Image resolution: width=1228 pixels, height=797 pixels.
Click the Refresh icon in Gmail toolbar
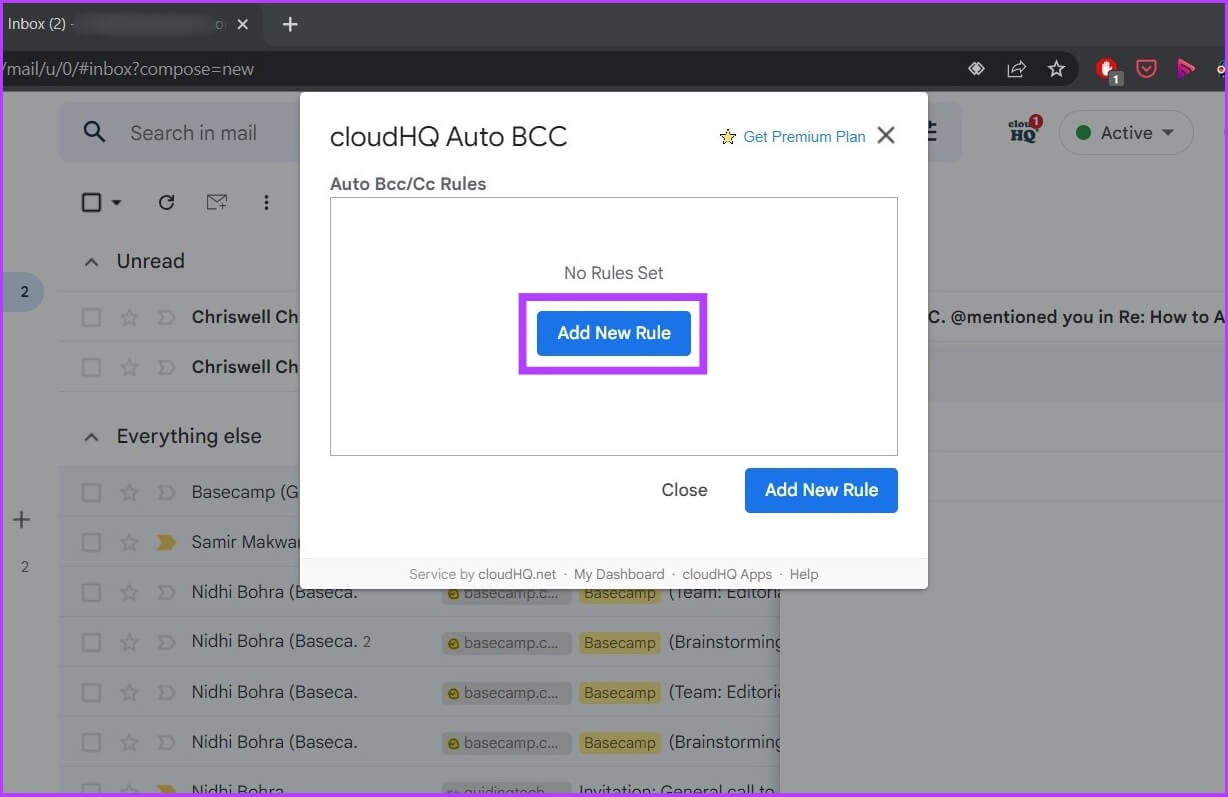[166, 202]
